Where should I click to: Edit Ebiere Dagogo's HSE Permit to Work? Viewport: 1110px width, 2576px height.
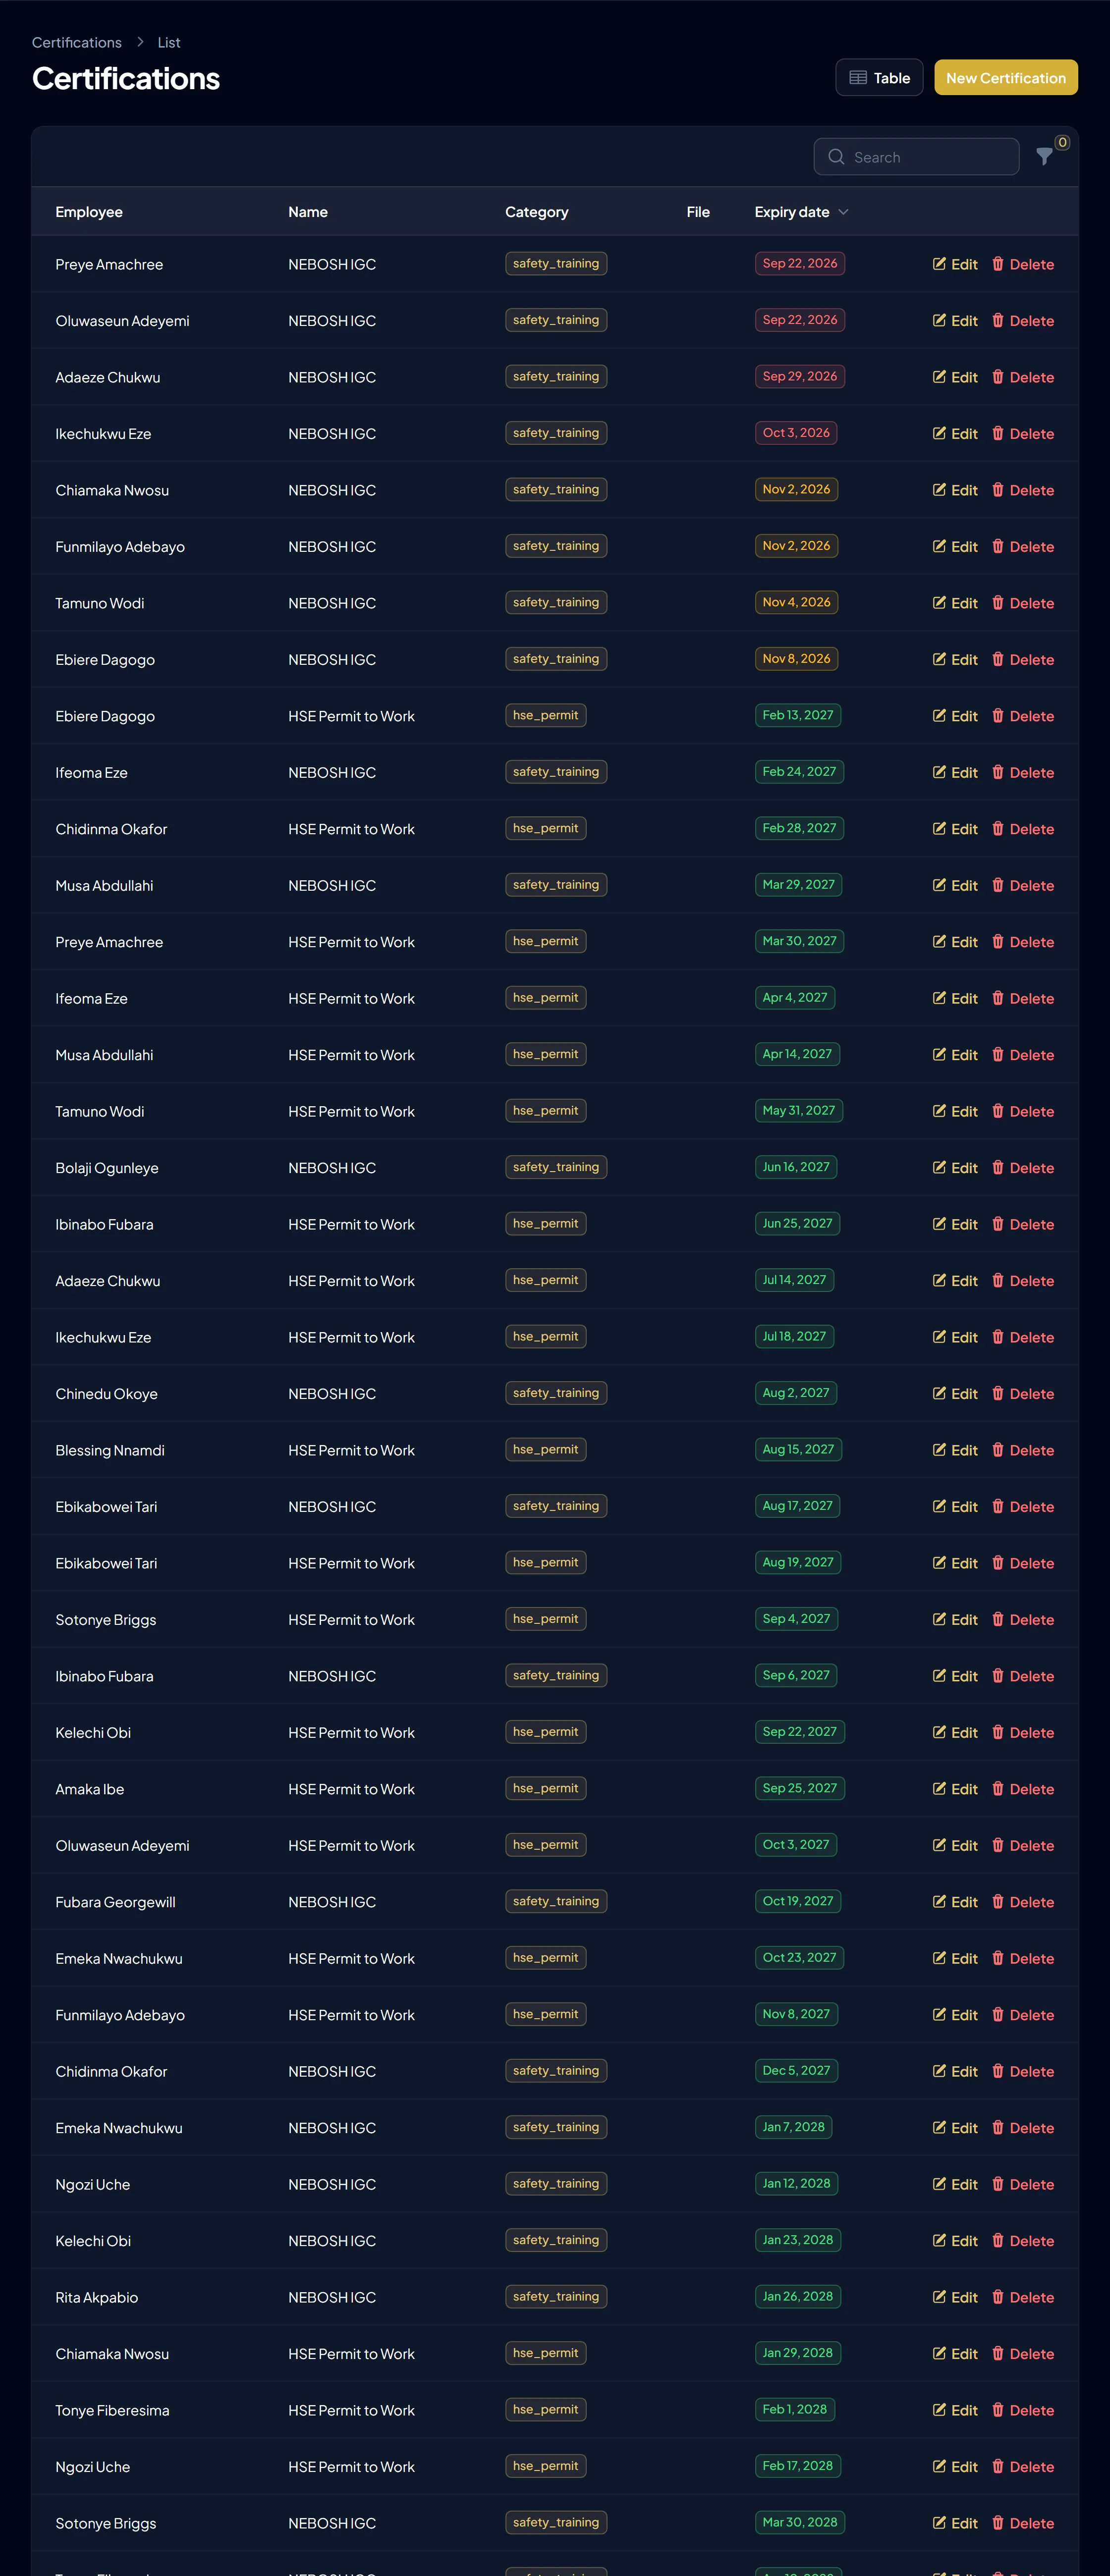pyautogui.click(x=955, y=716)
